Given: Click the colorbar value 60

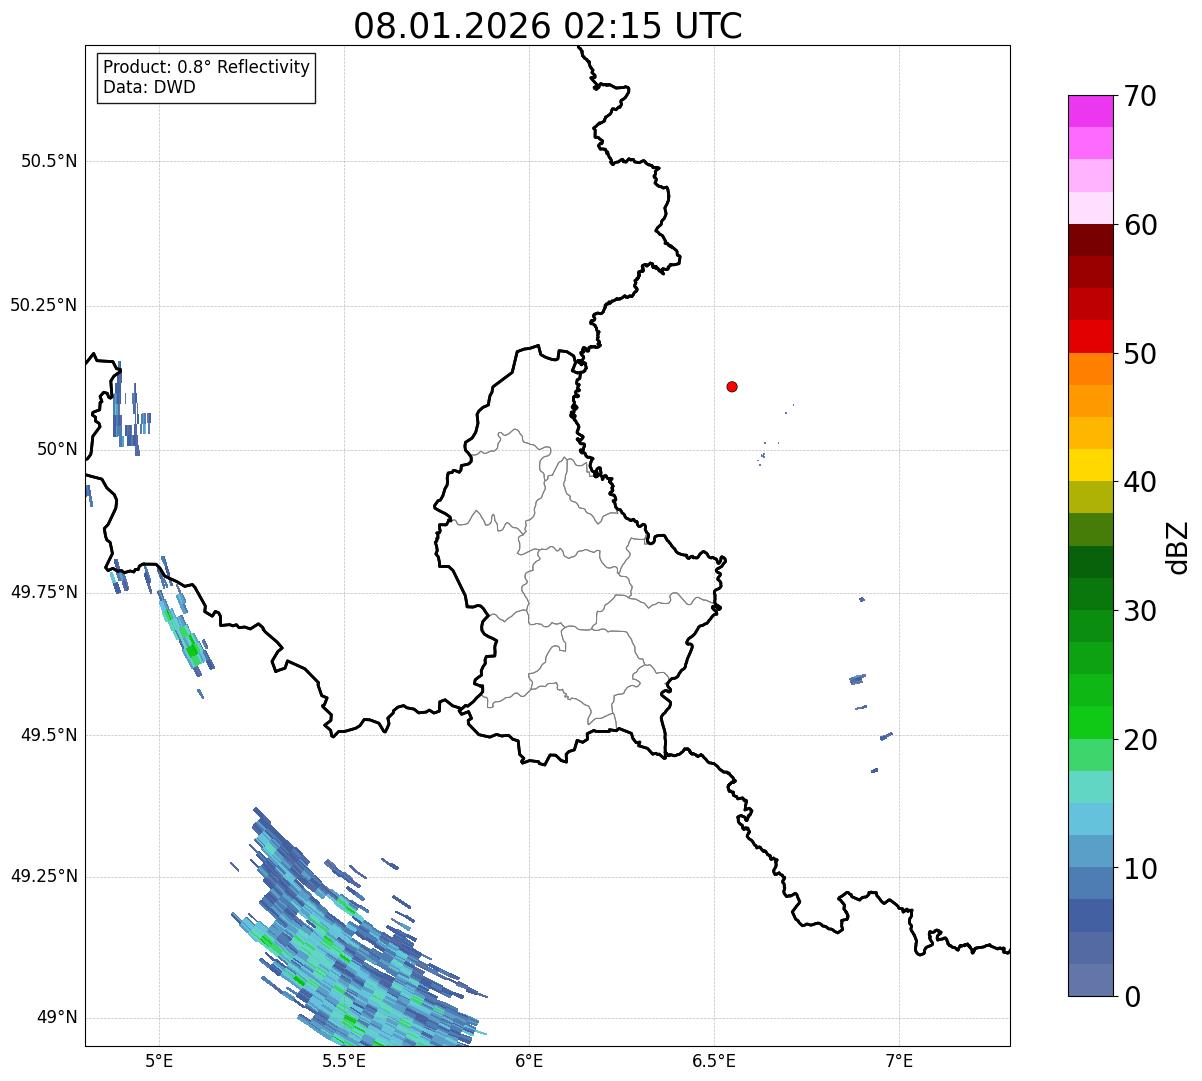Looking at the screenshot, I should click(1141, 225).
